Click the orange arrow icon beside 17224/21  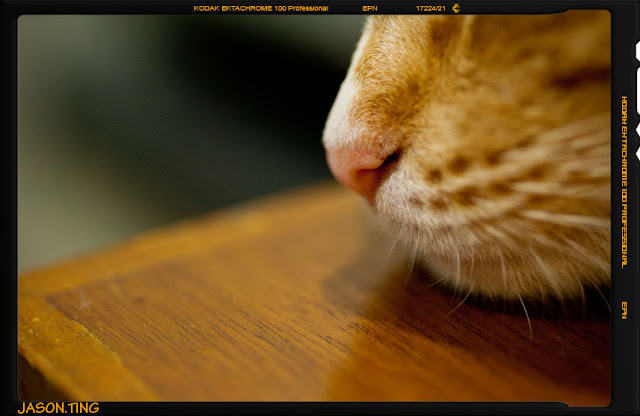coord(456,8)
